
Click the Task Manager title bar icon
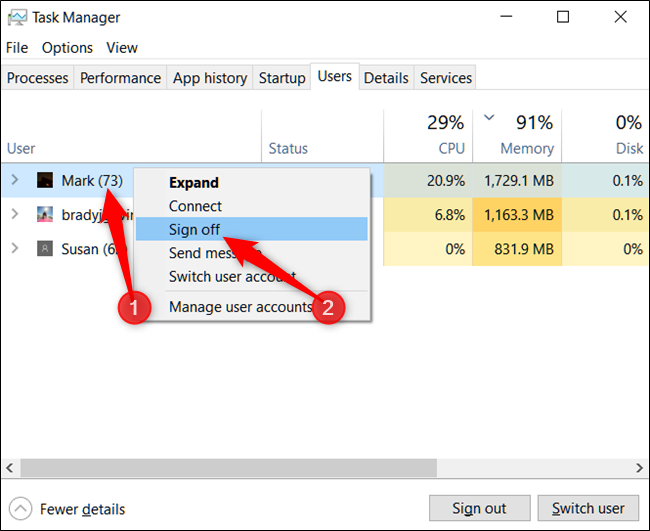[16, 17]
